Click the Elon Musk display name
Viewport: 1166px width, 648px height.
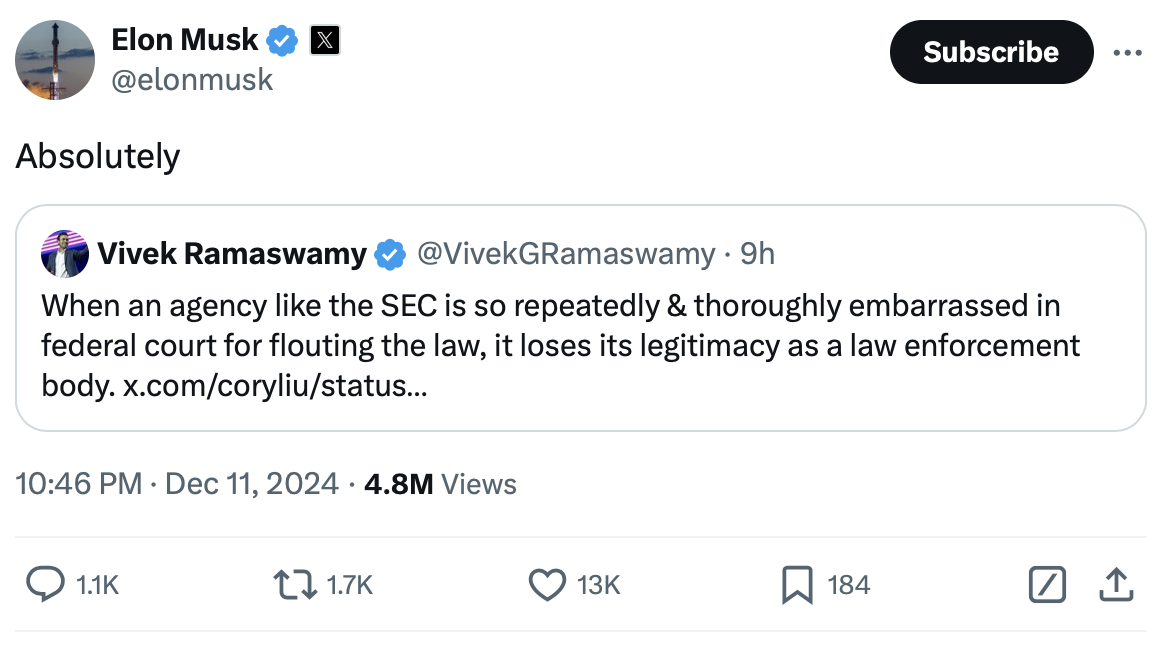pyautogui.click(x=185, y=40)
